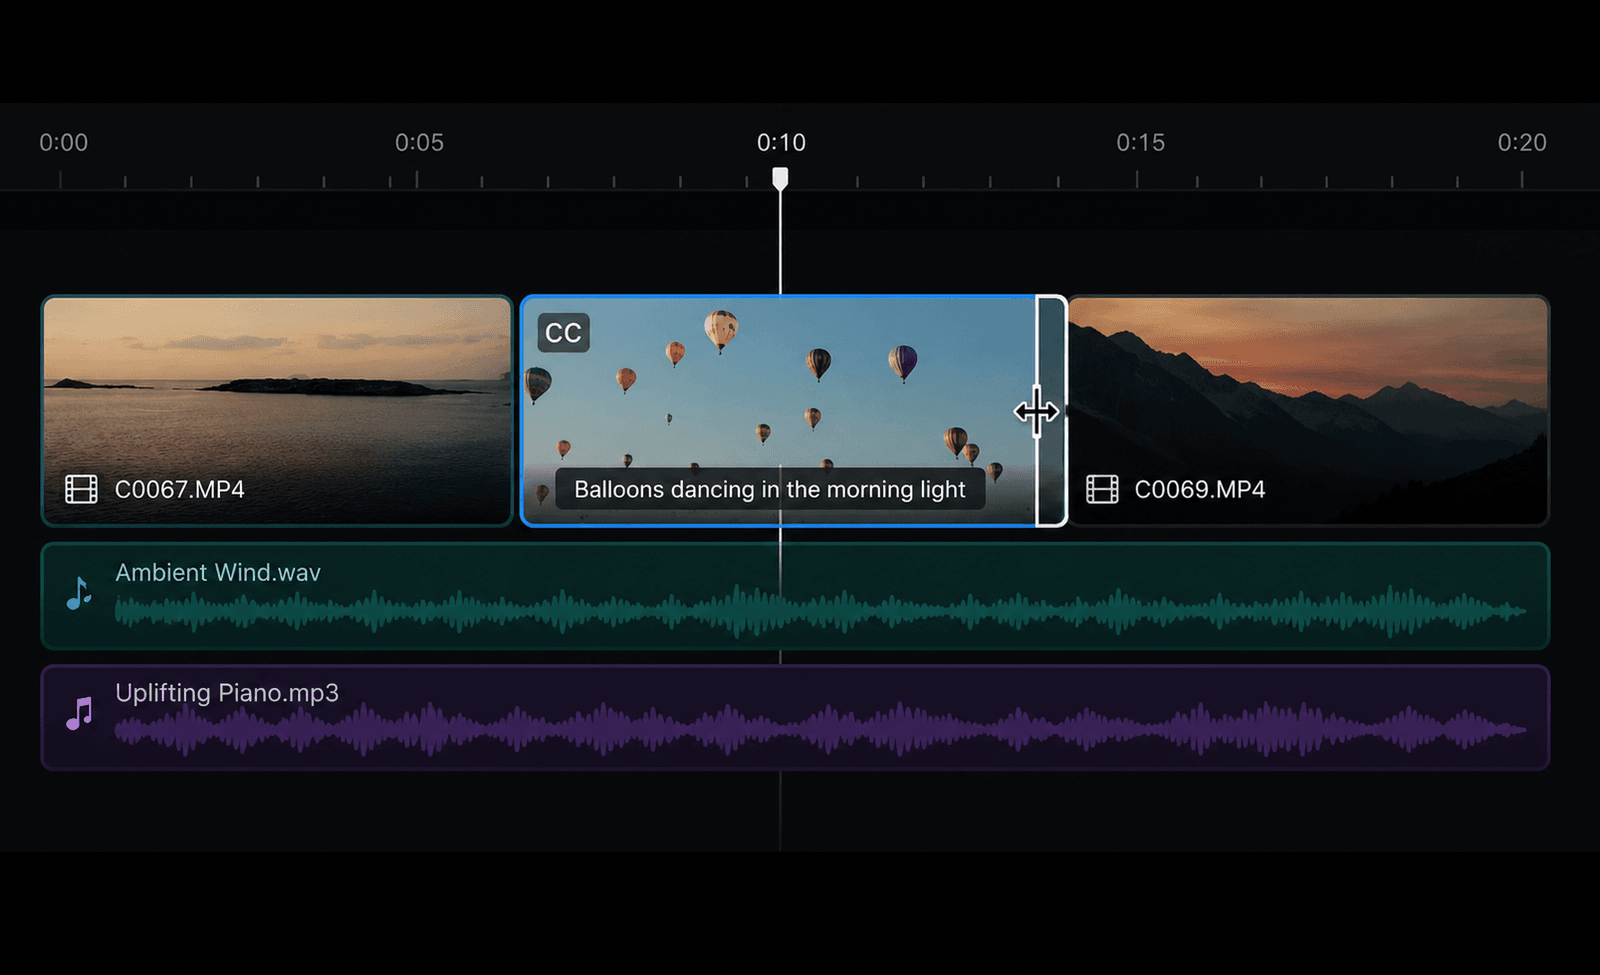This screenshot has height=975, width=1600.
Task: Select the teal Ambient Wind waveform
Action: (x=820, y=611)
